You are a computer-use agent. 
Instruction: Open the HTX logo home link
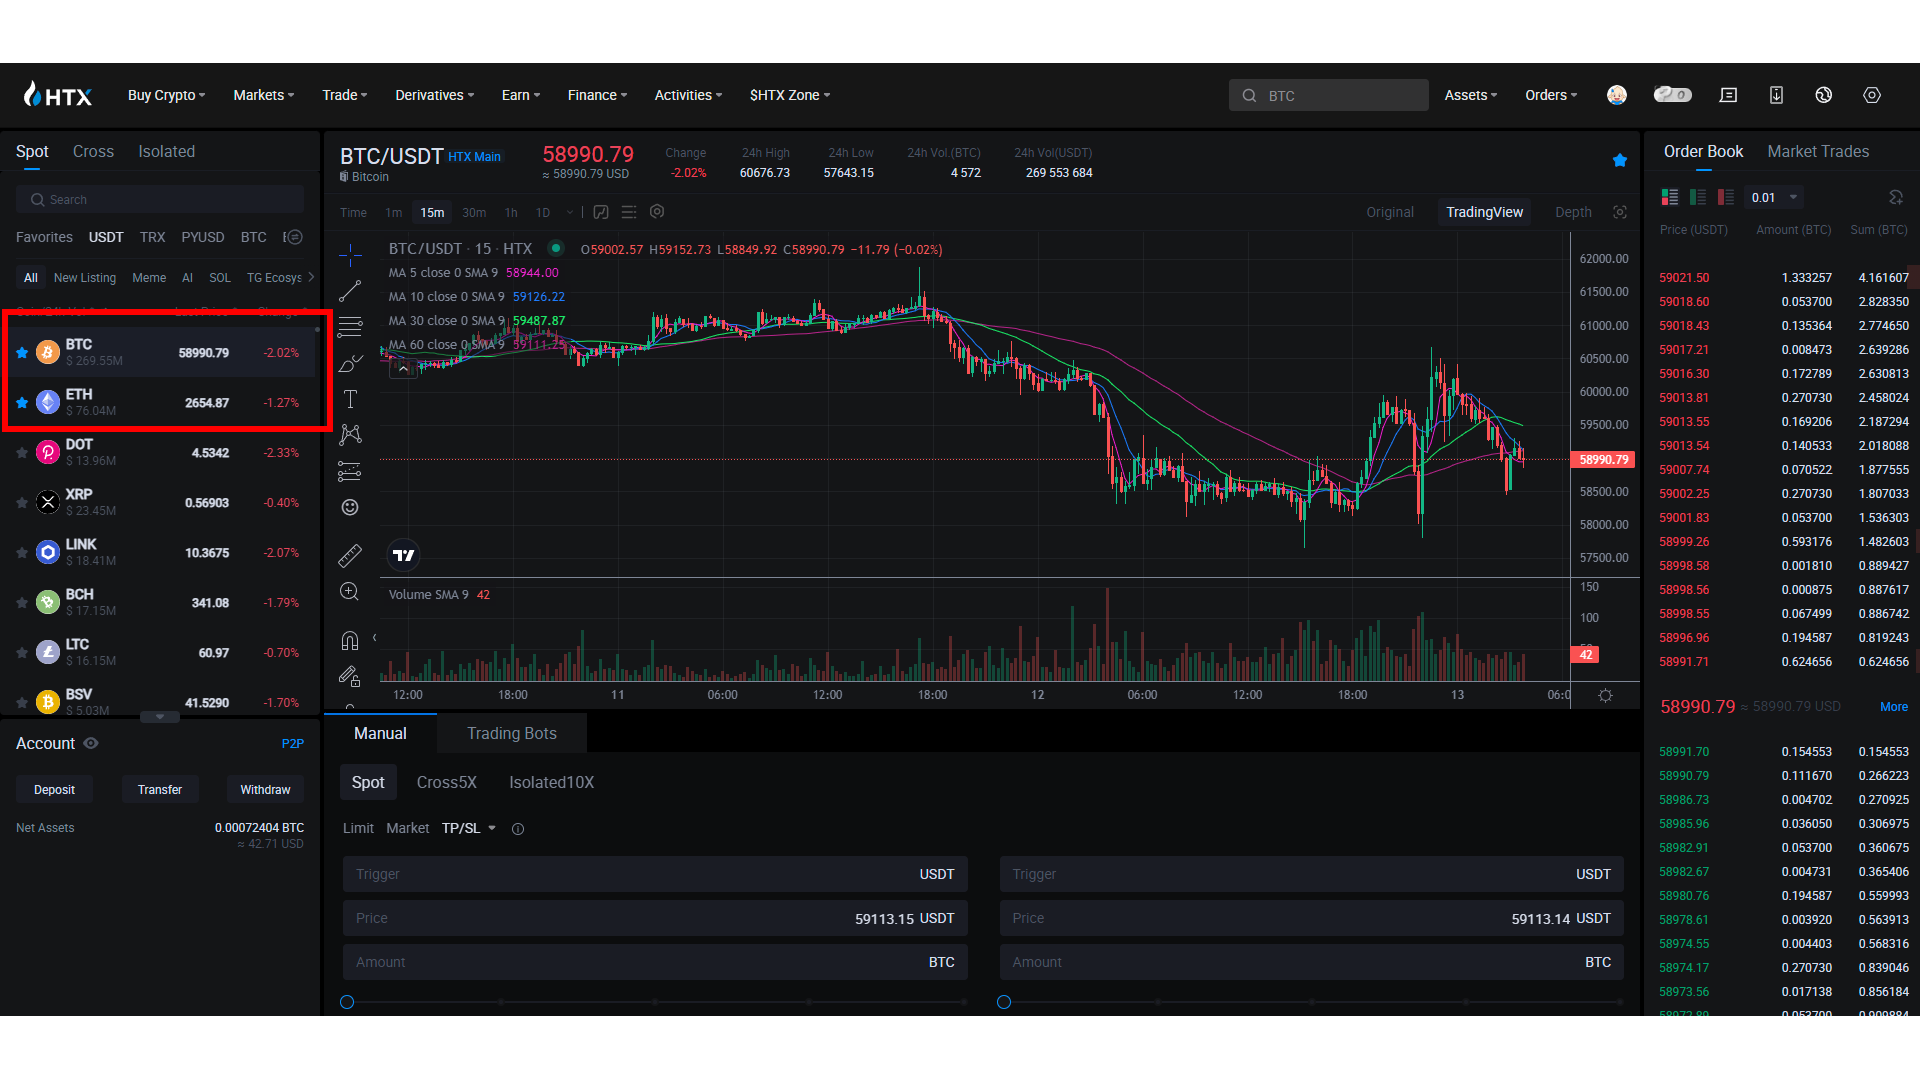pyautogui.click(x=58, y=95)
